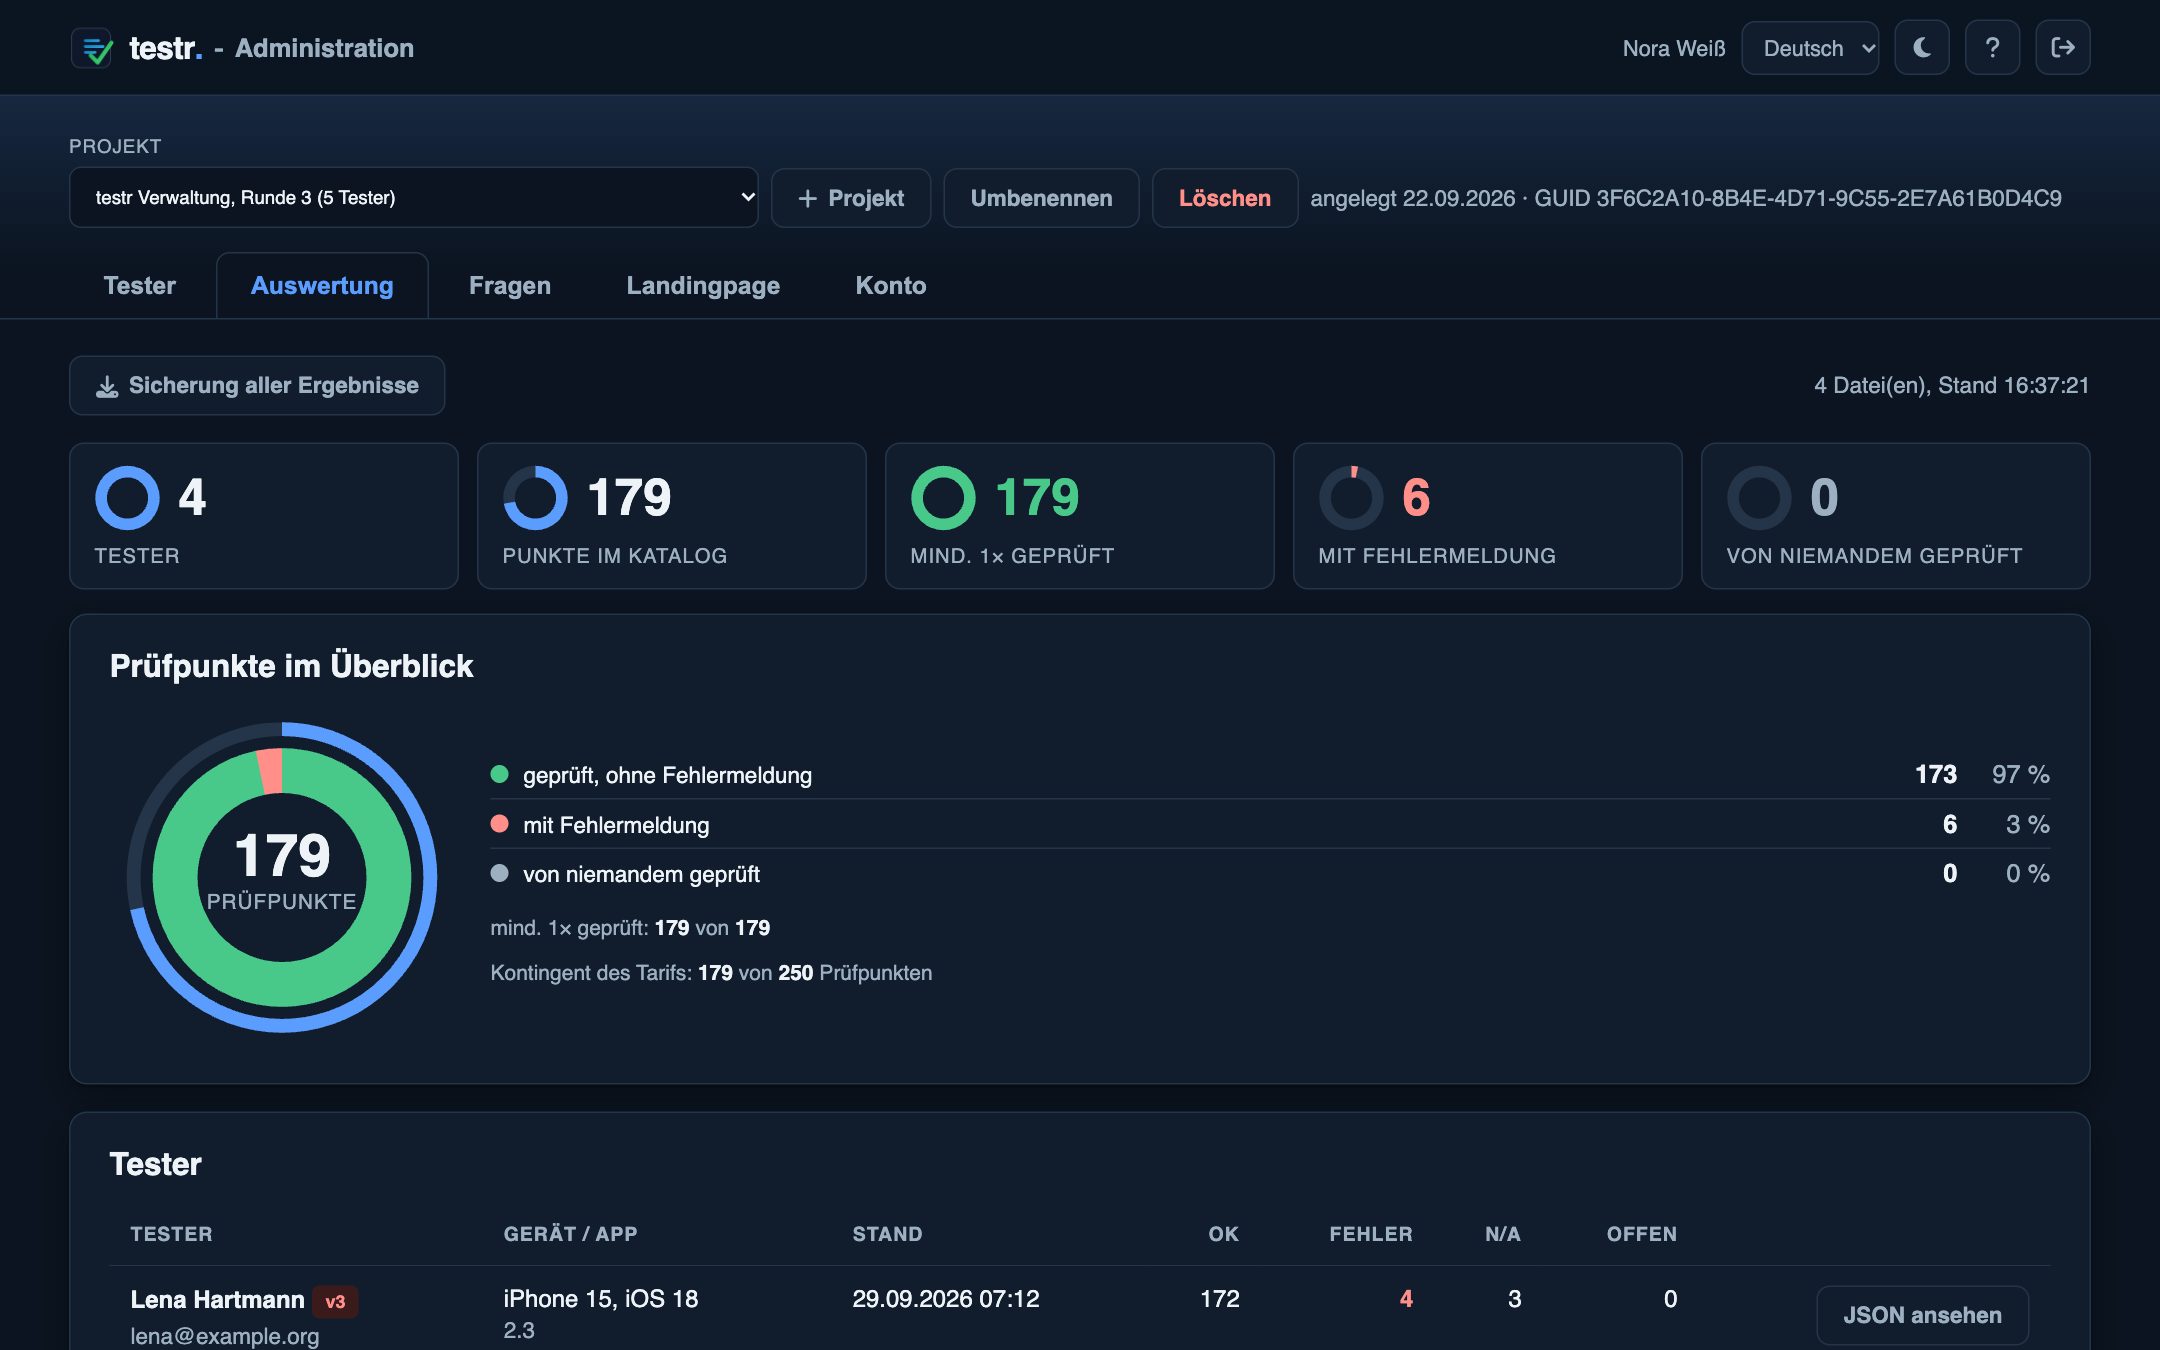
Task: Go to the Landingpage tab
Action: coord(703,286)
